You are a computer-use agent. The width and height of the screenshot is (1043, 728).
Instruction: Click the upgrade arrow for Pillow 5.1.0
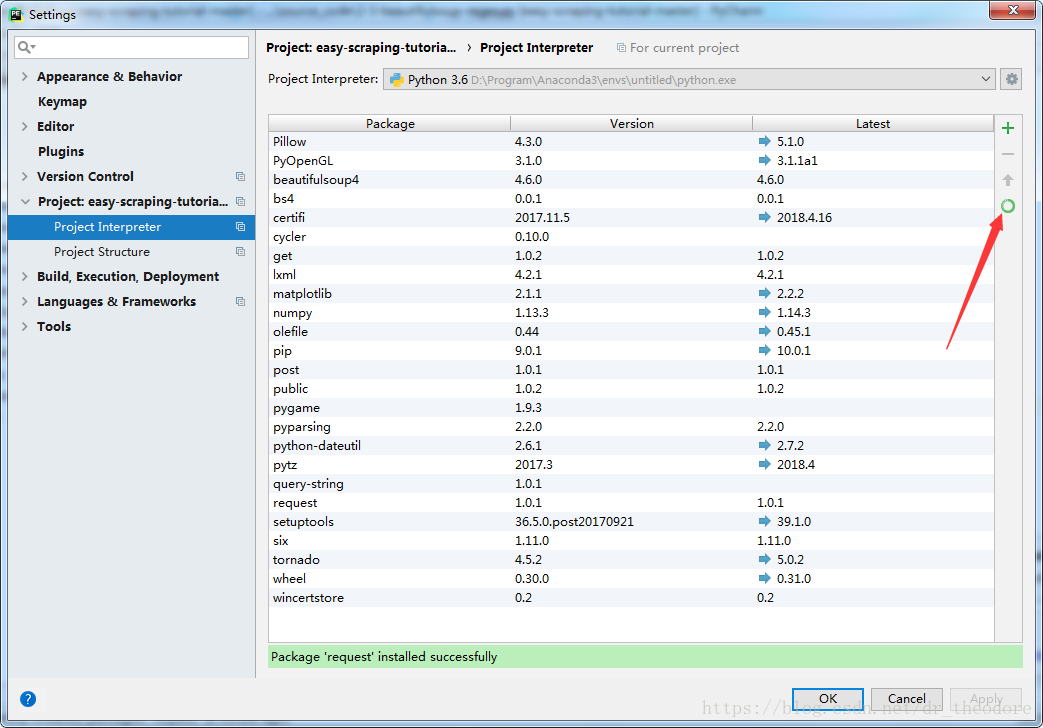pyautogui.click(x=764, y=141)
